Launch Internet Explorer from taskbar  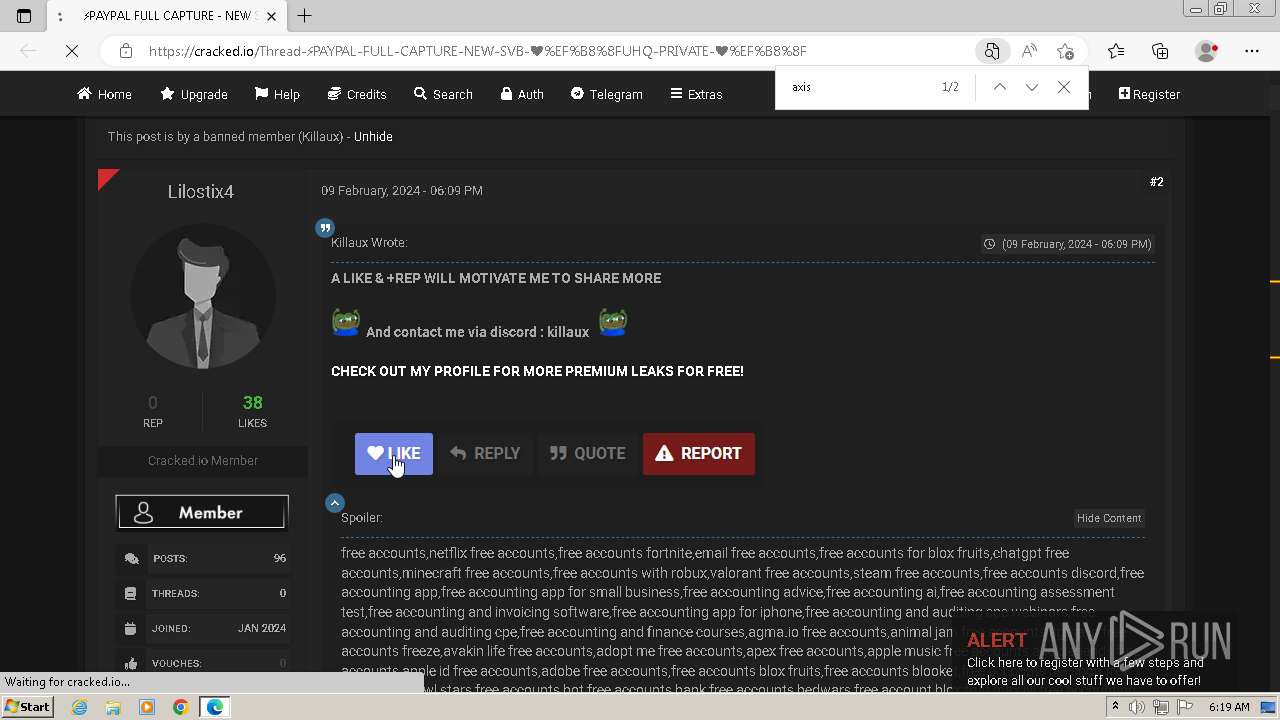(x=80, y=707)
